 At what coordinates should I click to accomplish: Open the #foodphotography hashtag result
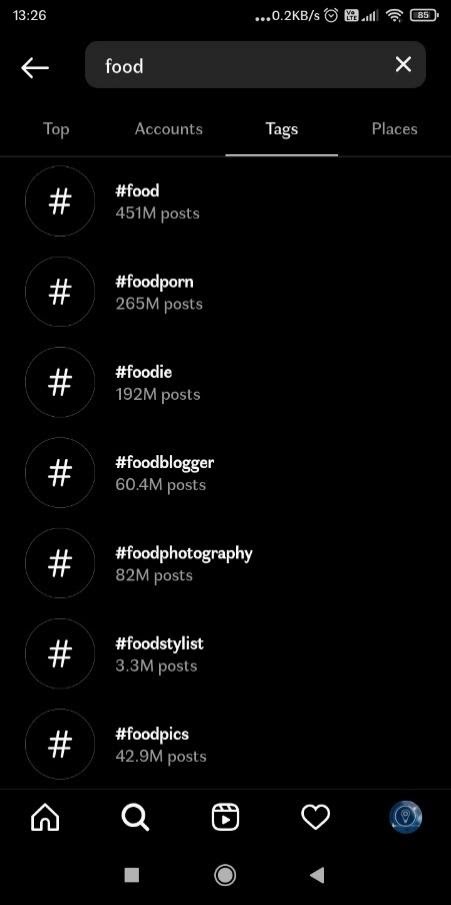click(225, 563)
